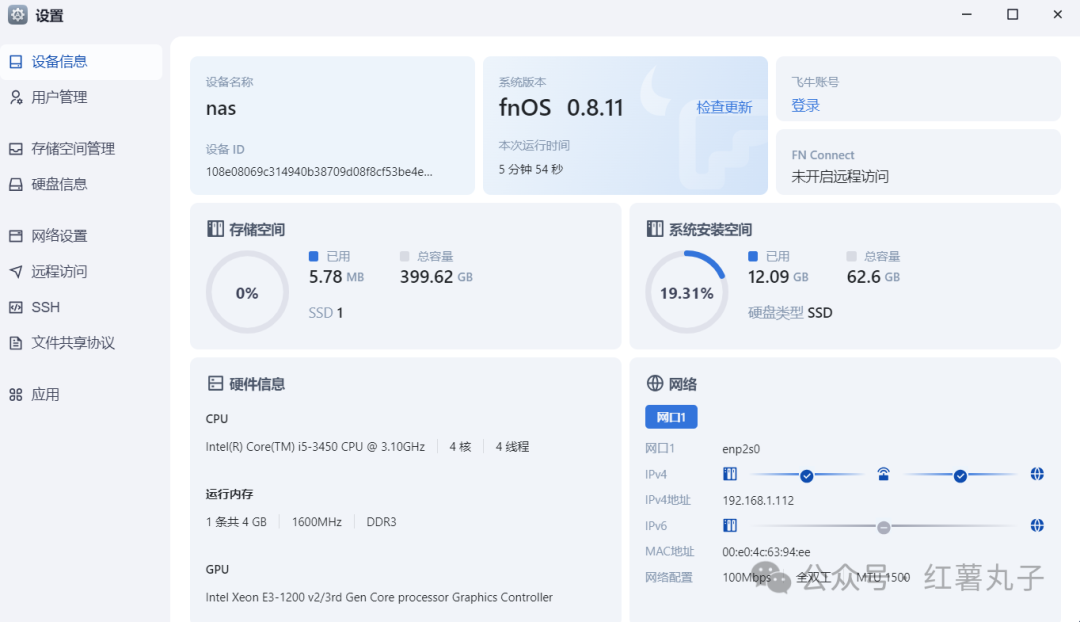Click the truncated 设备 ID value
The image size is (1080, 622).
319,172
